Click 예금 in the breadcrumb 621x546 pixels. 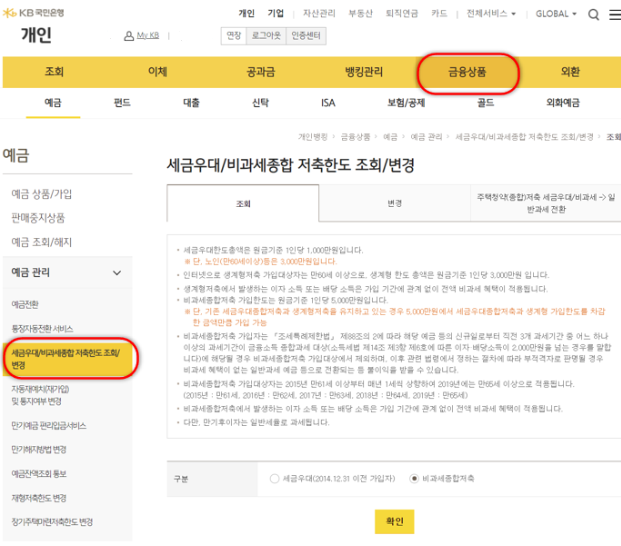390,137
